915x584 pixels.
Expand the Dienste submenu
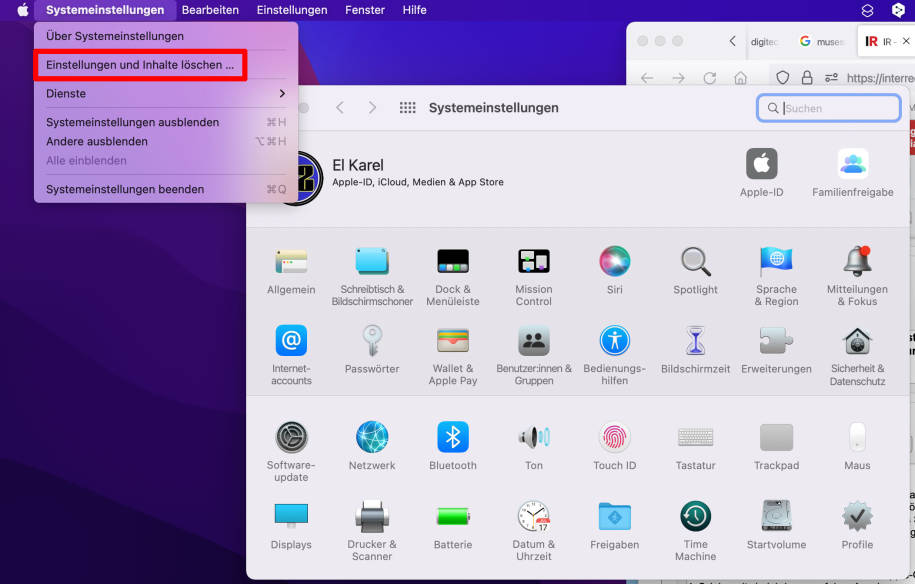166,93
